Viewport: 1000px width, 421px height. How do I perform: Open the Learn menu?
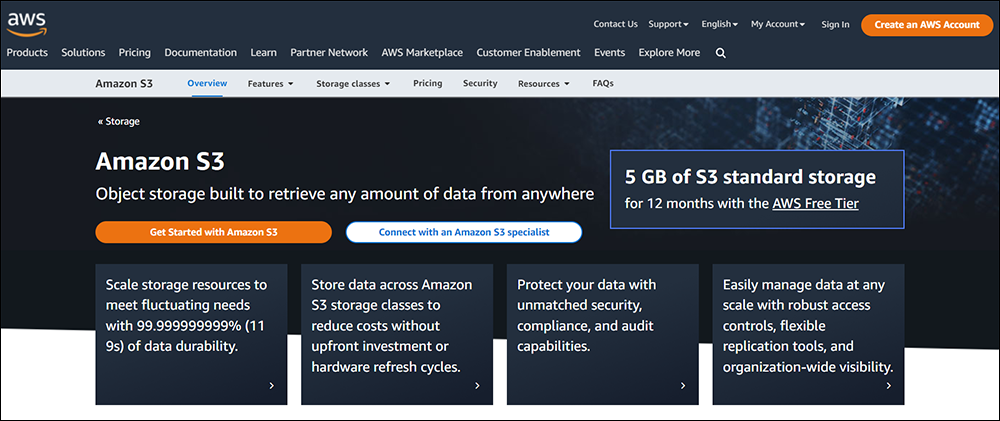[263, 52]
